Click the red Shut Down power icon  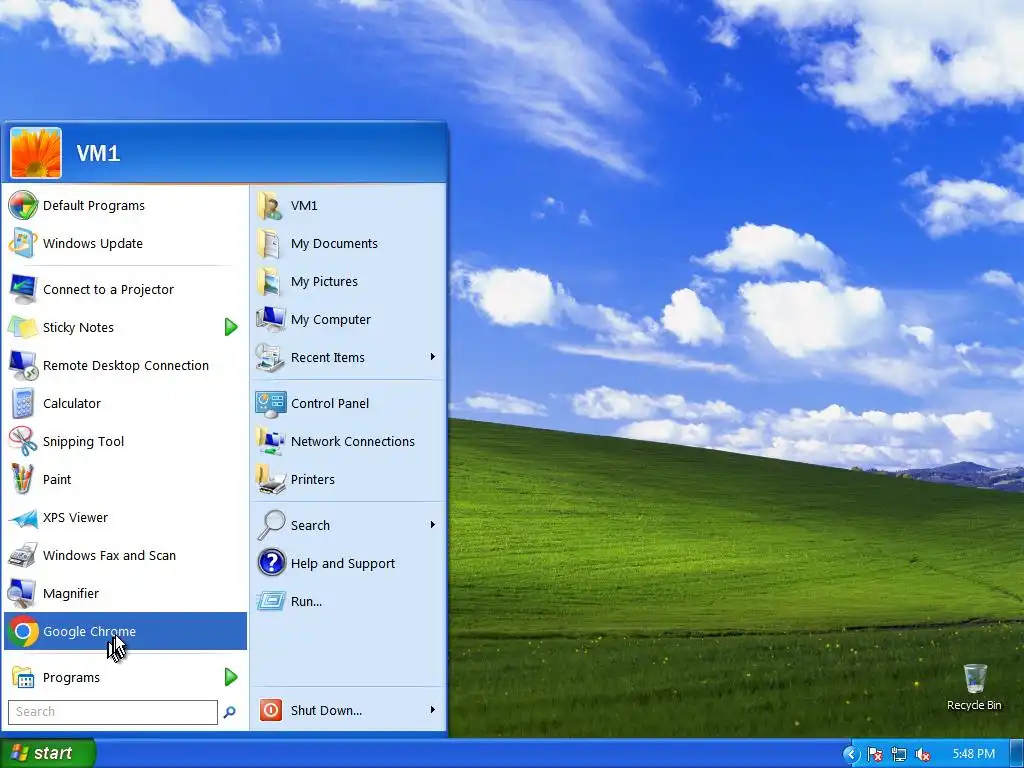click(271, 710)
